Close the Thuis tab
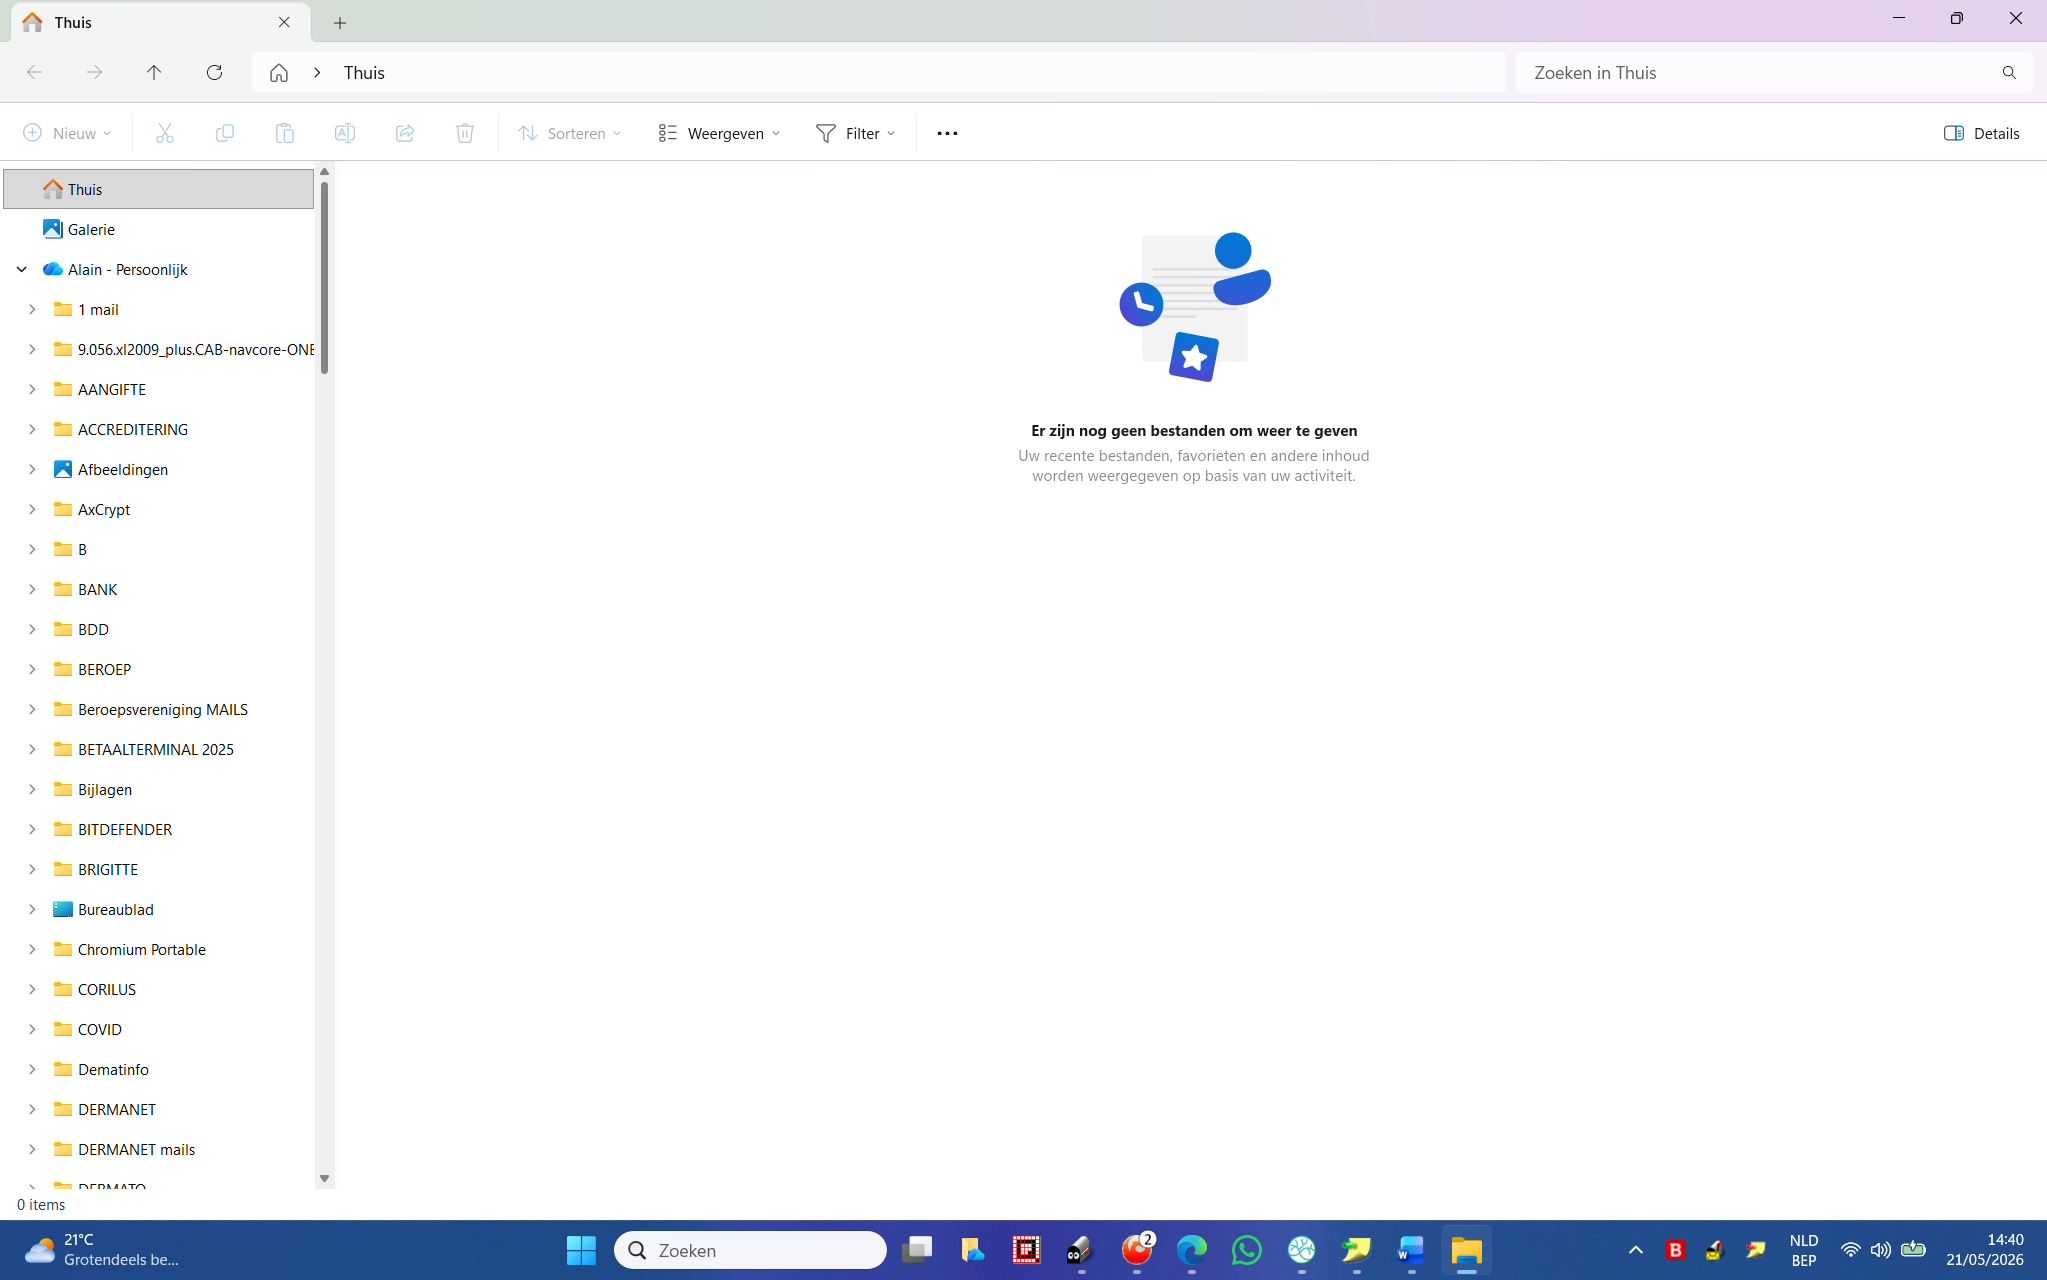 click(x=284, y=22)
